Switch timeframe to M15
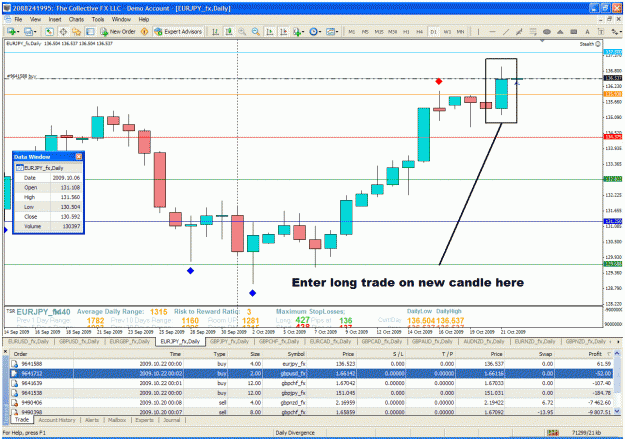625x439 pixels. click(x=379, y=31)
